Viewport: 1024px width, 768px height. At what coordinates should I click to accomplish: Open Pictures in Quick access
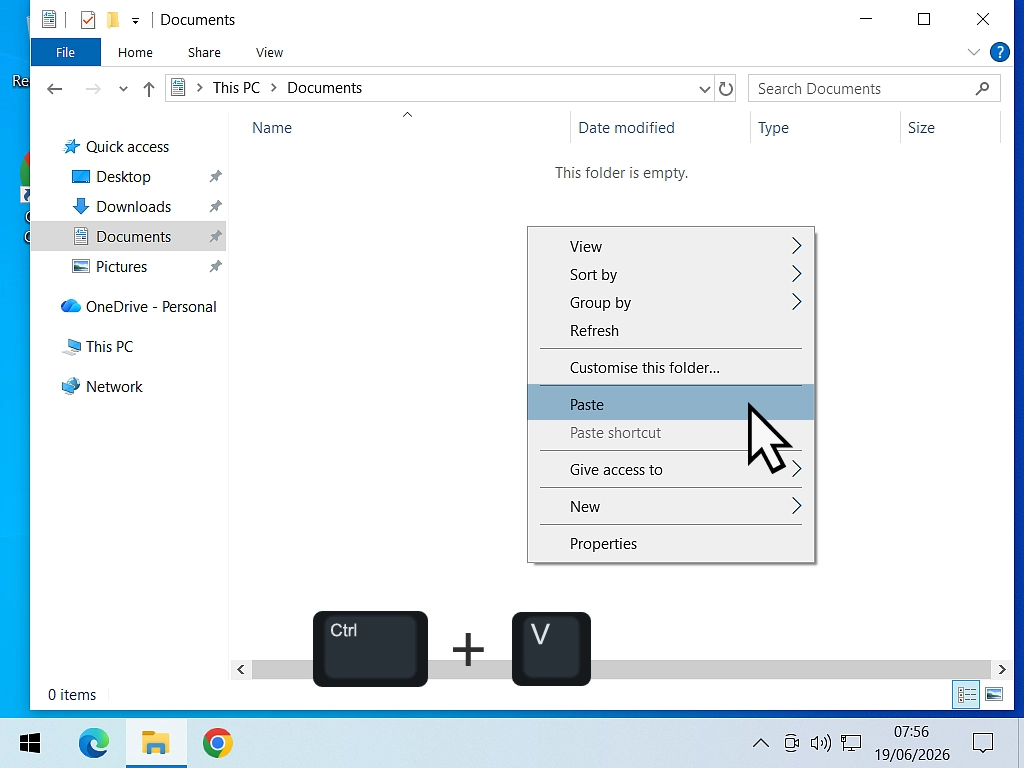(121, 267)
